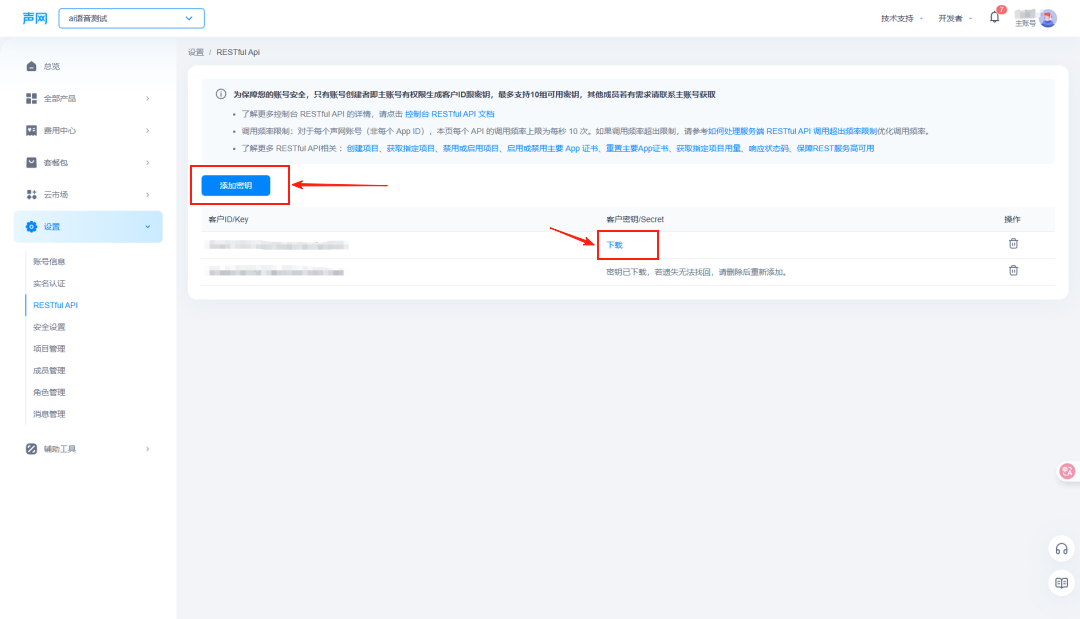Open the 技术支持 dropdown
The height and width of the screenshot is (619, 1080).
(x=902, y=19)
